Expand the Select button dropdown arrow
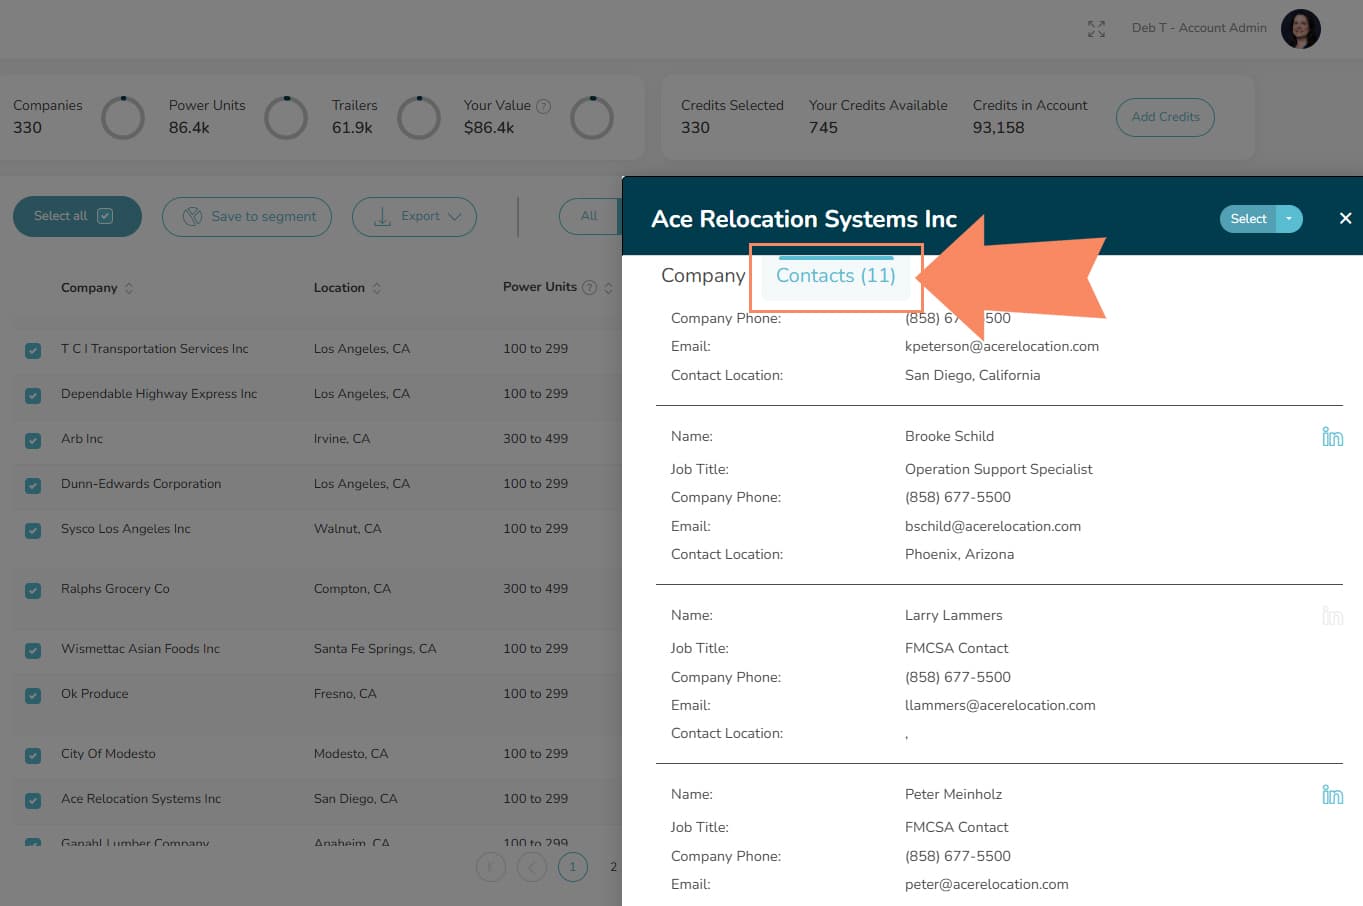 tap(1289, 219)
